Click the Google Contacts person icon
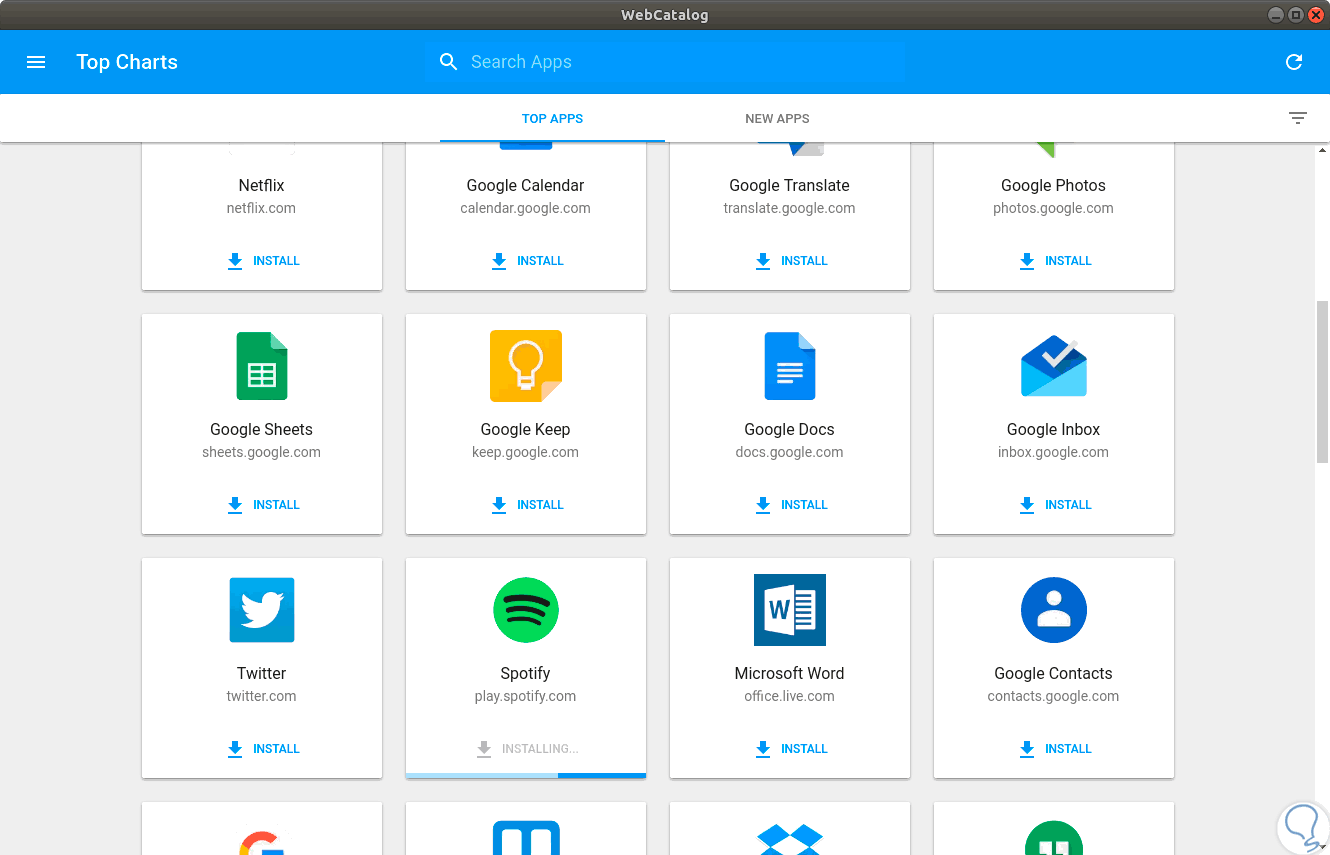 [1054, 610]
